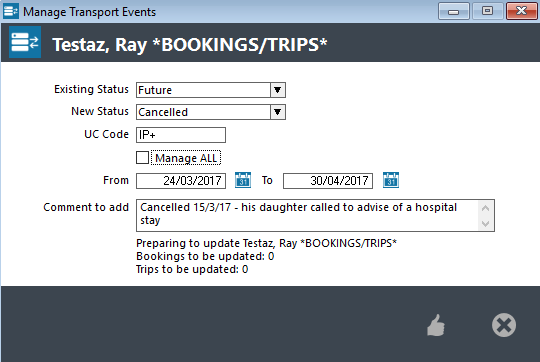The image size is (540, 362).
Task: Maximize the Manage Transport Events window
Action: pyautogui.click(x=487, y=11)
